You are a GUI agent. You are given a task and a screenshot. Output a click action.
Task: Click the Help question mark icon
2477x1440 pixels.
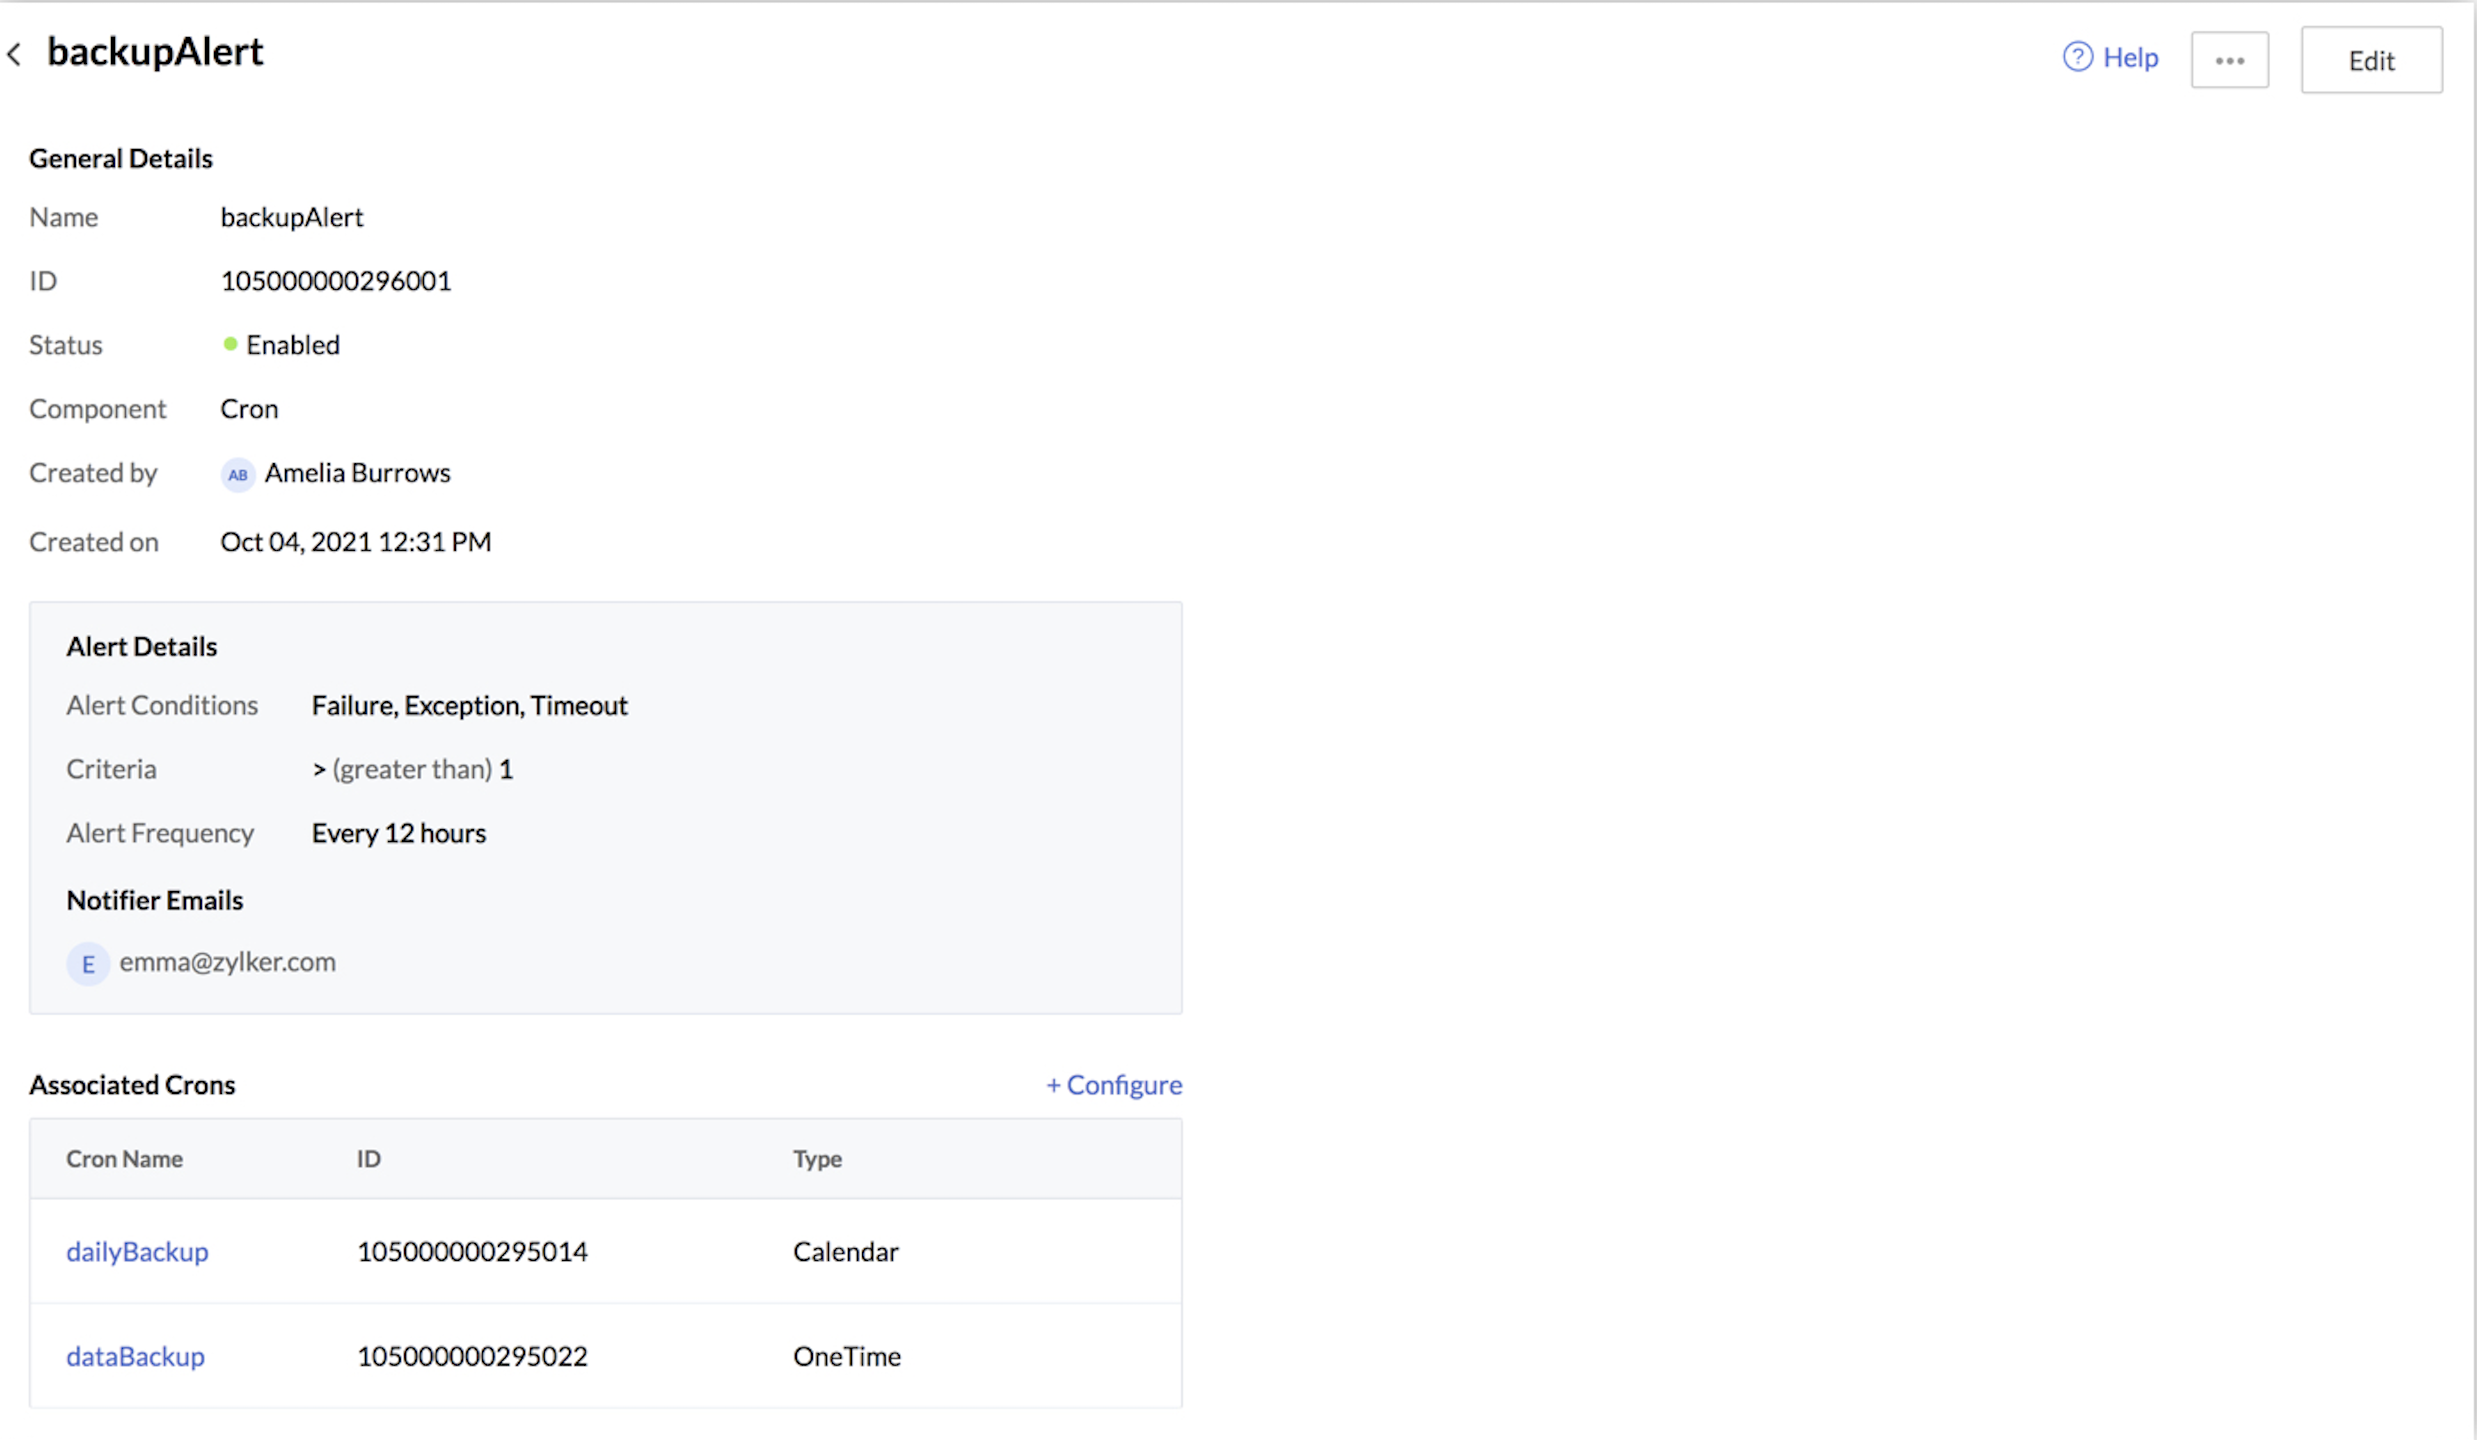point(2077,57)
